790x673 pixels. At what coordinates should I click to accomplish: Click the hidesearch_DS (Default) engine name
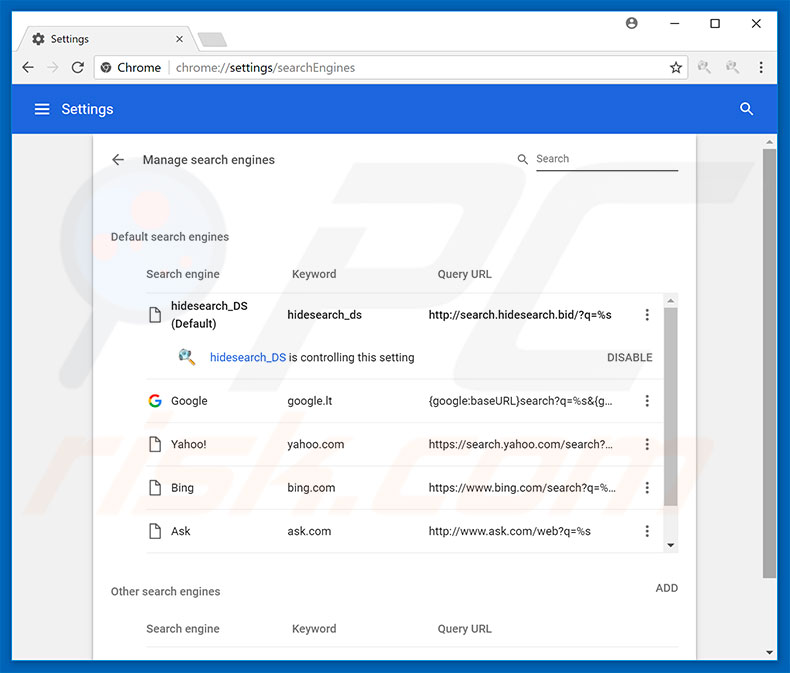tap(209, 315)
